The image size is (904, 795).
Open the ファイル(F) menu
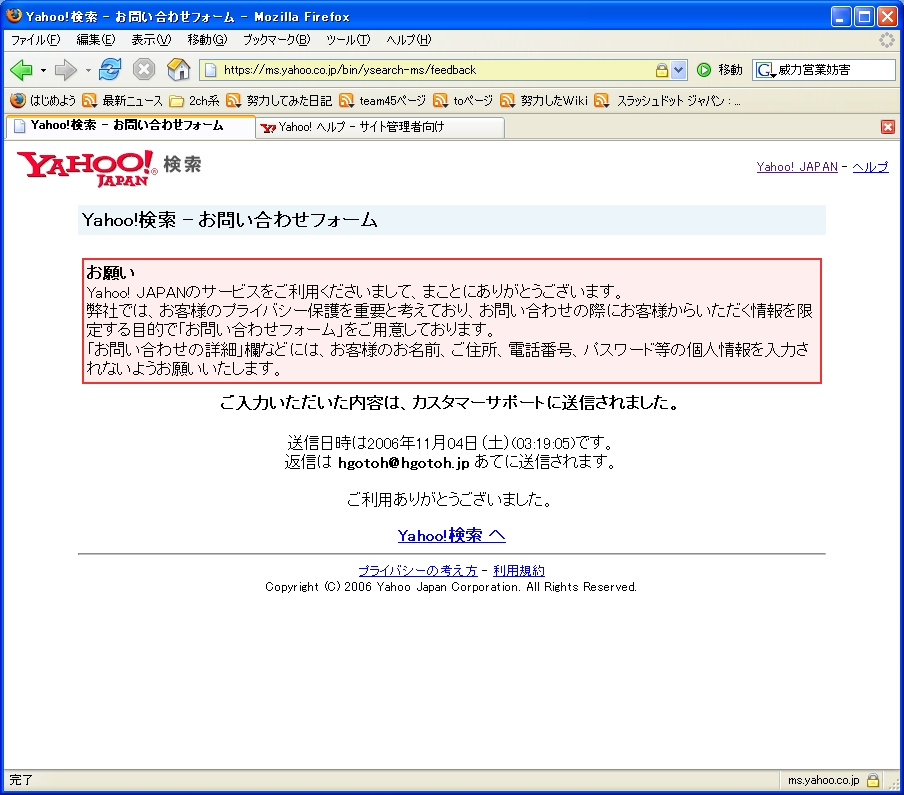[36, 40]
